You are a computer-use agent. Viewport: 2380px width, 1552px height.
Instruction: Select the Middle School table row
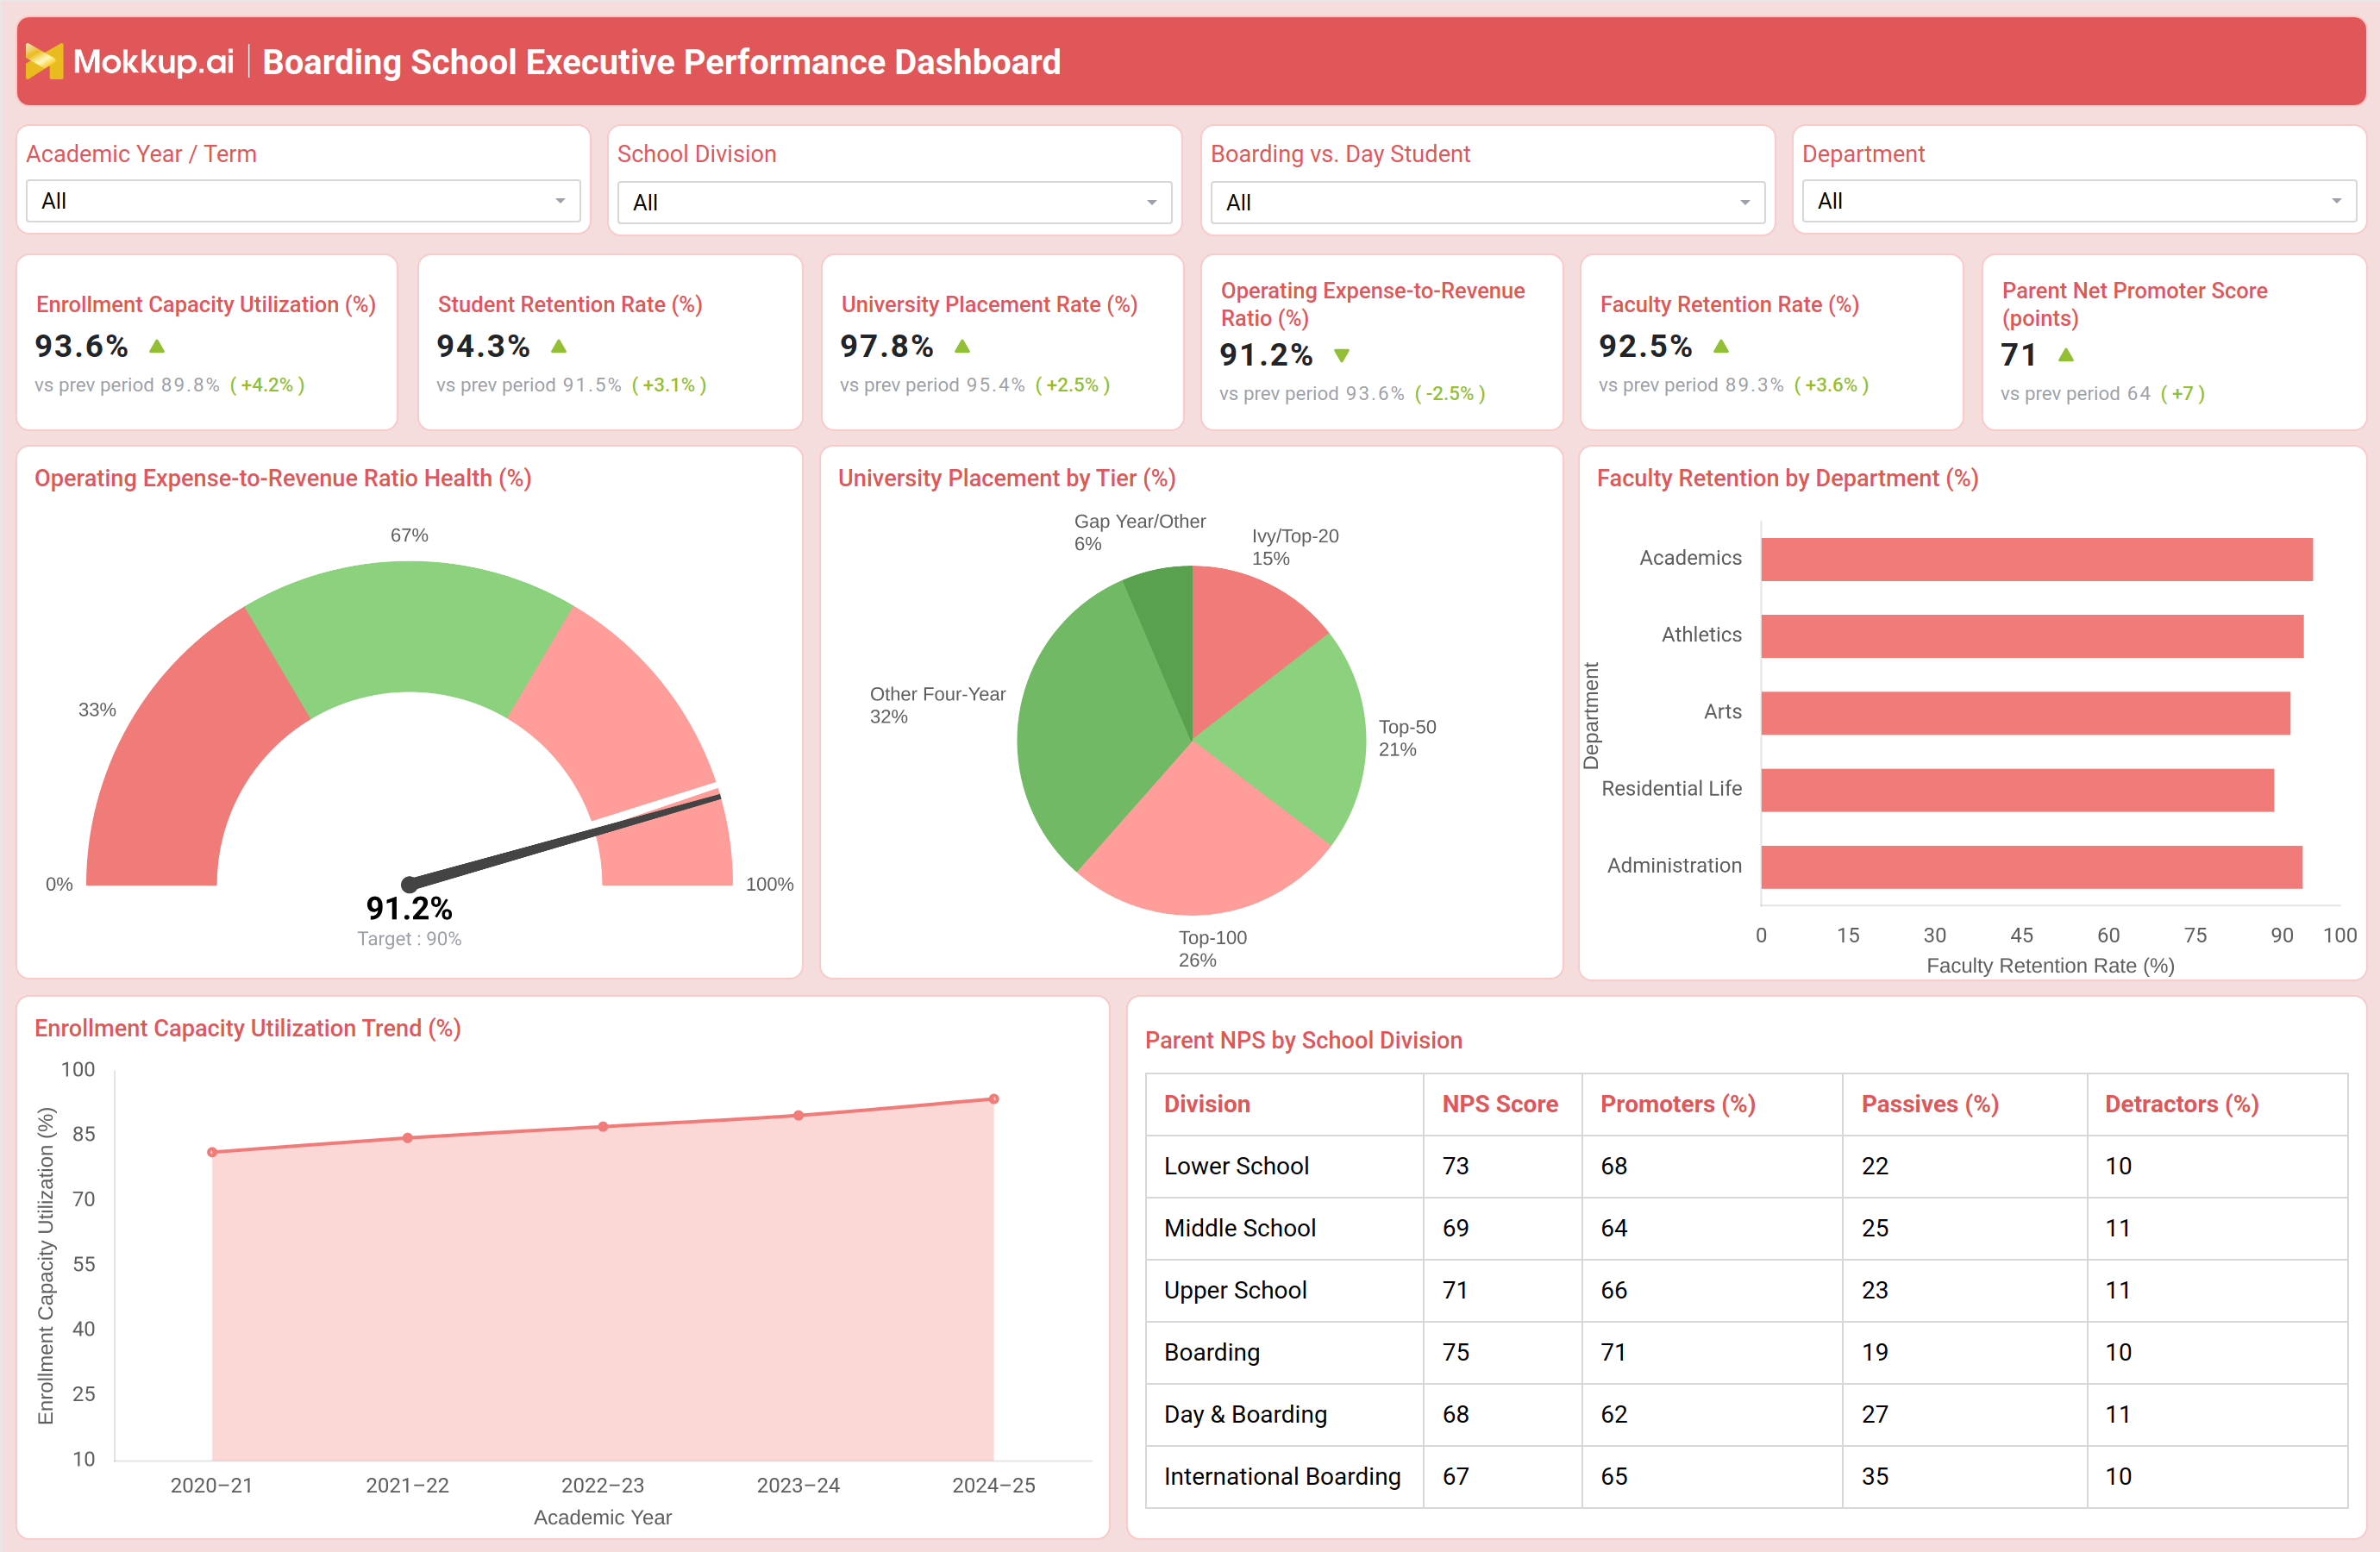[1746, 1228]
